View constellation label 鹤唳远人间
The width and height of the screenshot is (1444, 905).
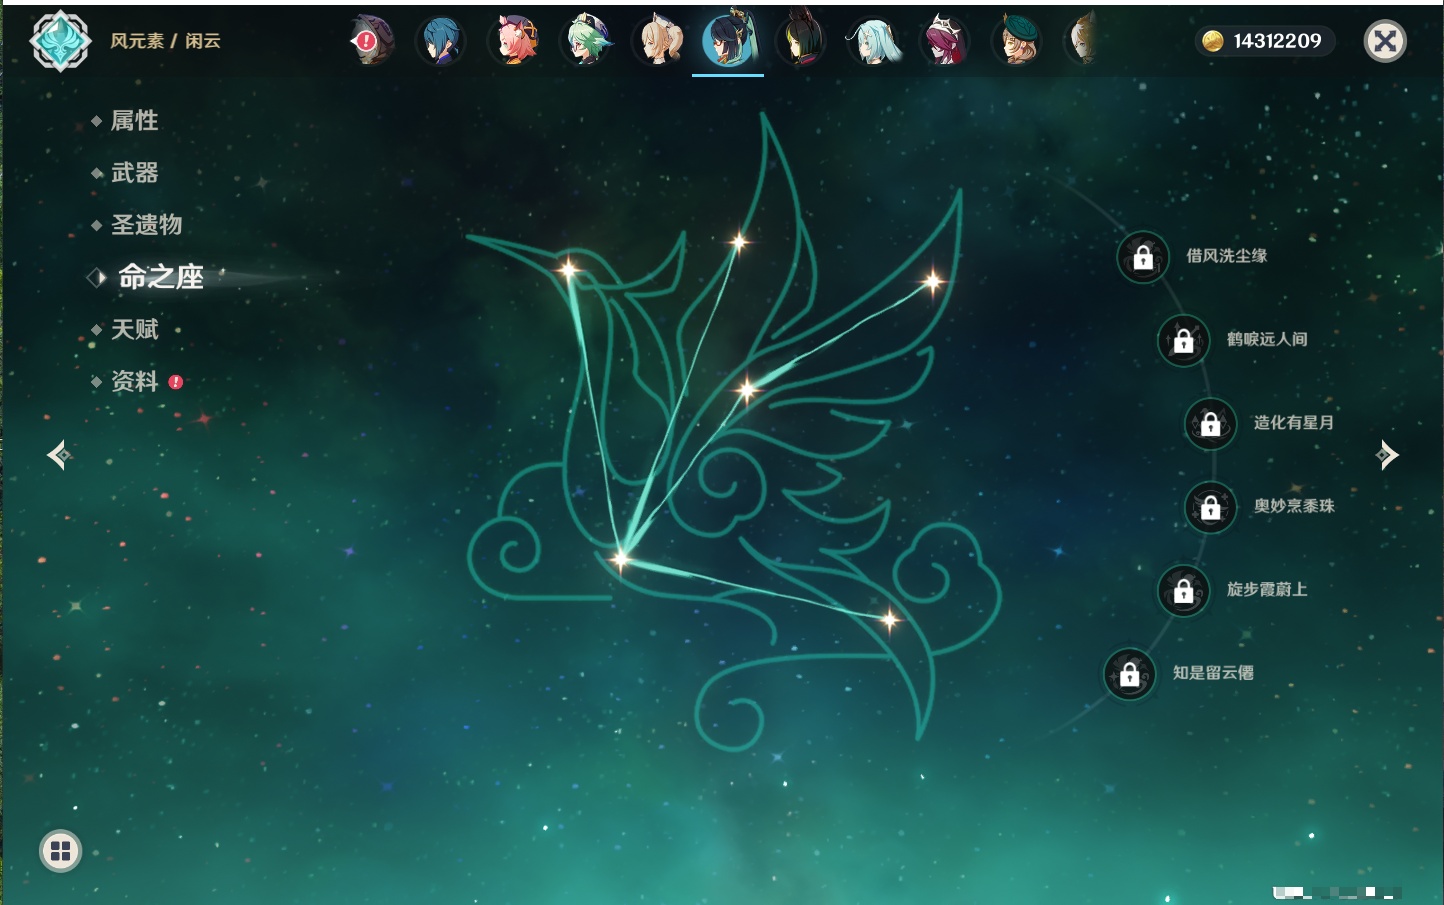coord(1267,339)
